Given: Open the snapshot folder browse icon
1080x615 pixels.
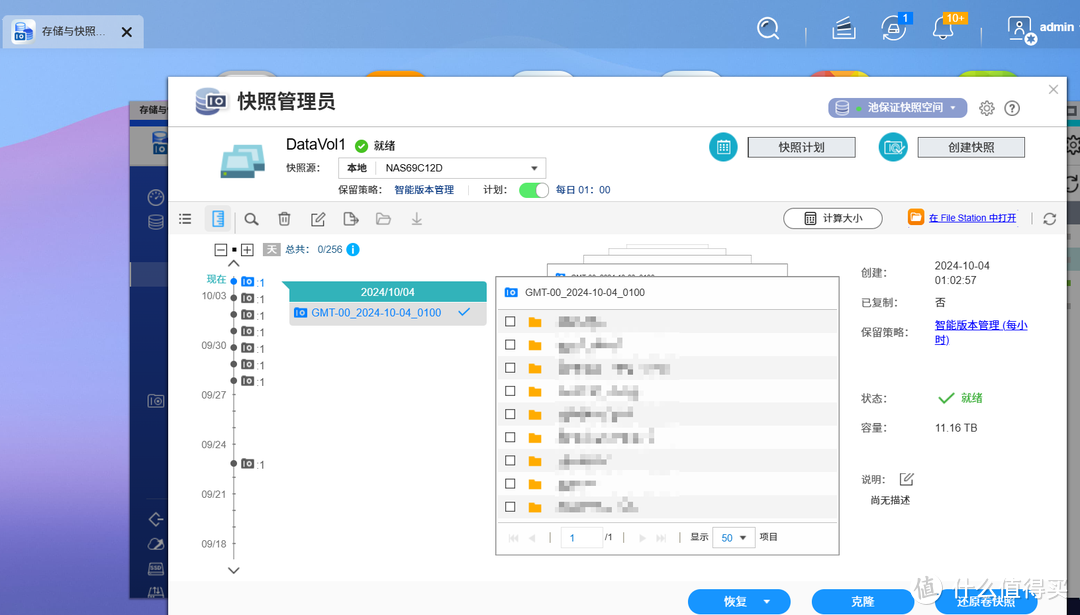Looking at the screenshot, I should [384, 218].
